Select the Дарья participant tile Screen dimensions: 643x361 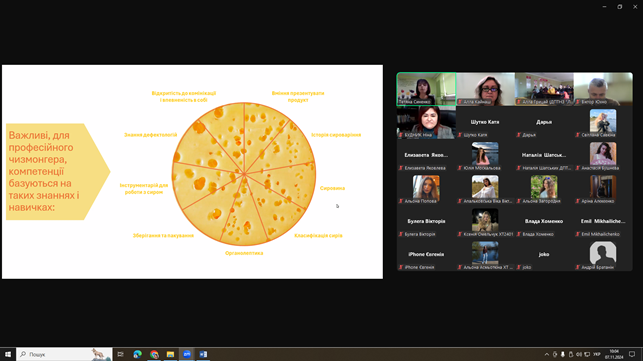point(544,122)
